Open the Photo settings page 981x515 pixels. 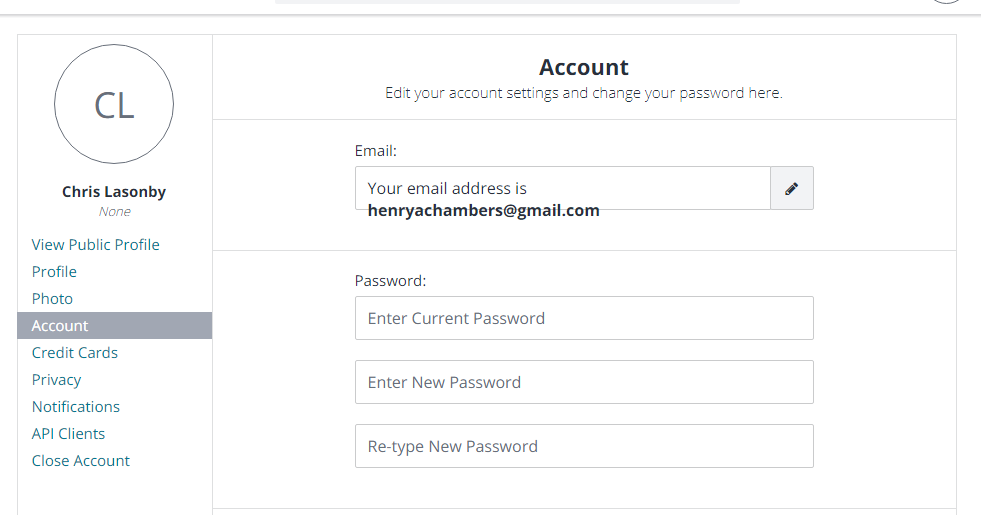(x=52, y=299)
